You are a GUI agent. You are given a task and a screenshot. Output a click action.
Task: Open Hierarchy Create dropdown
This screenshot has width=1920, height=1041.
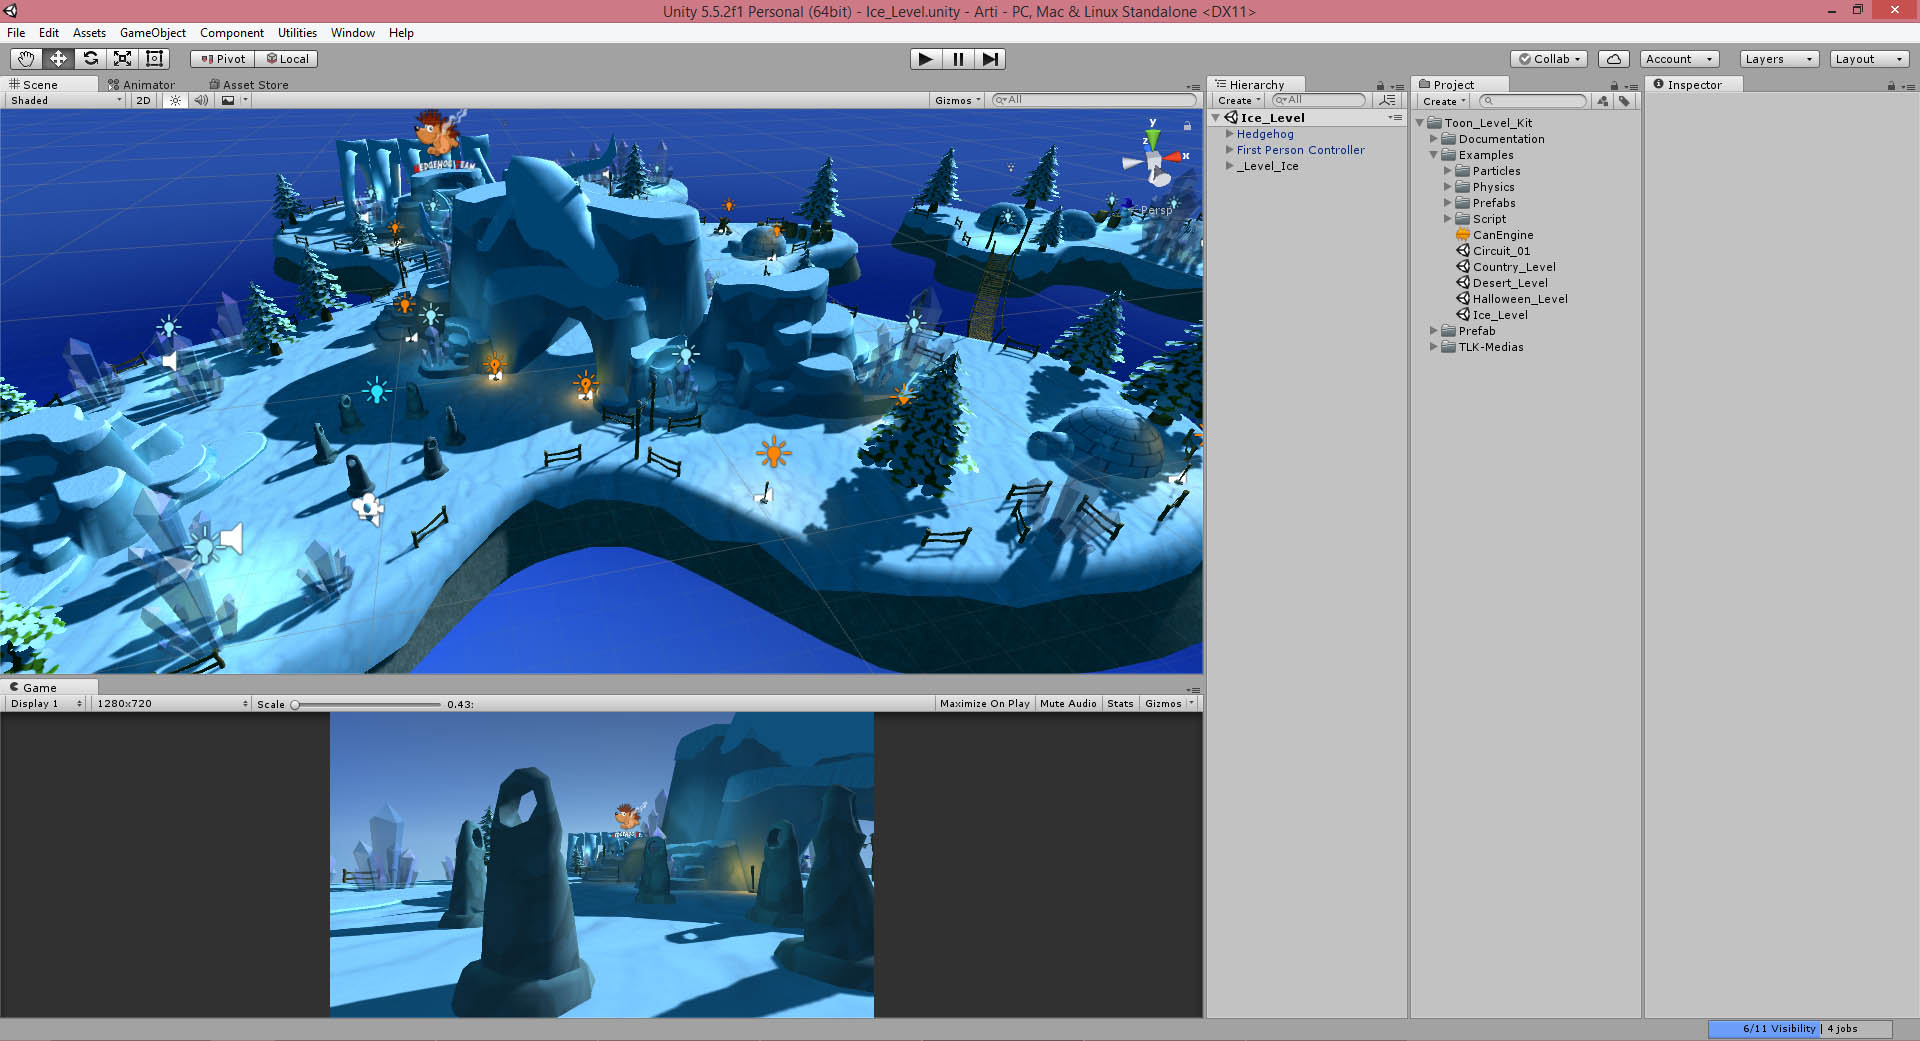[x=1239, y=101]
